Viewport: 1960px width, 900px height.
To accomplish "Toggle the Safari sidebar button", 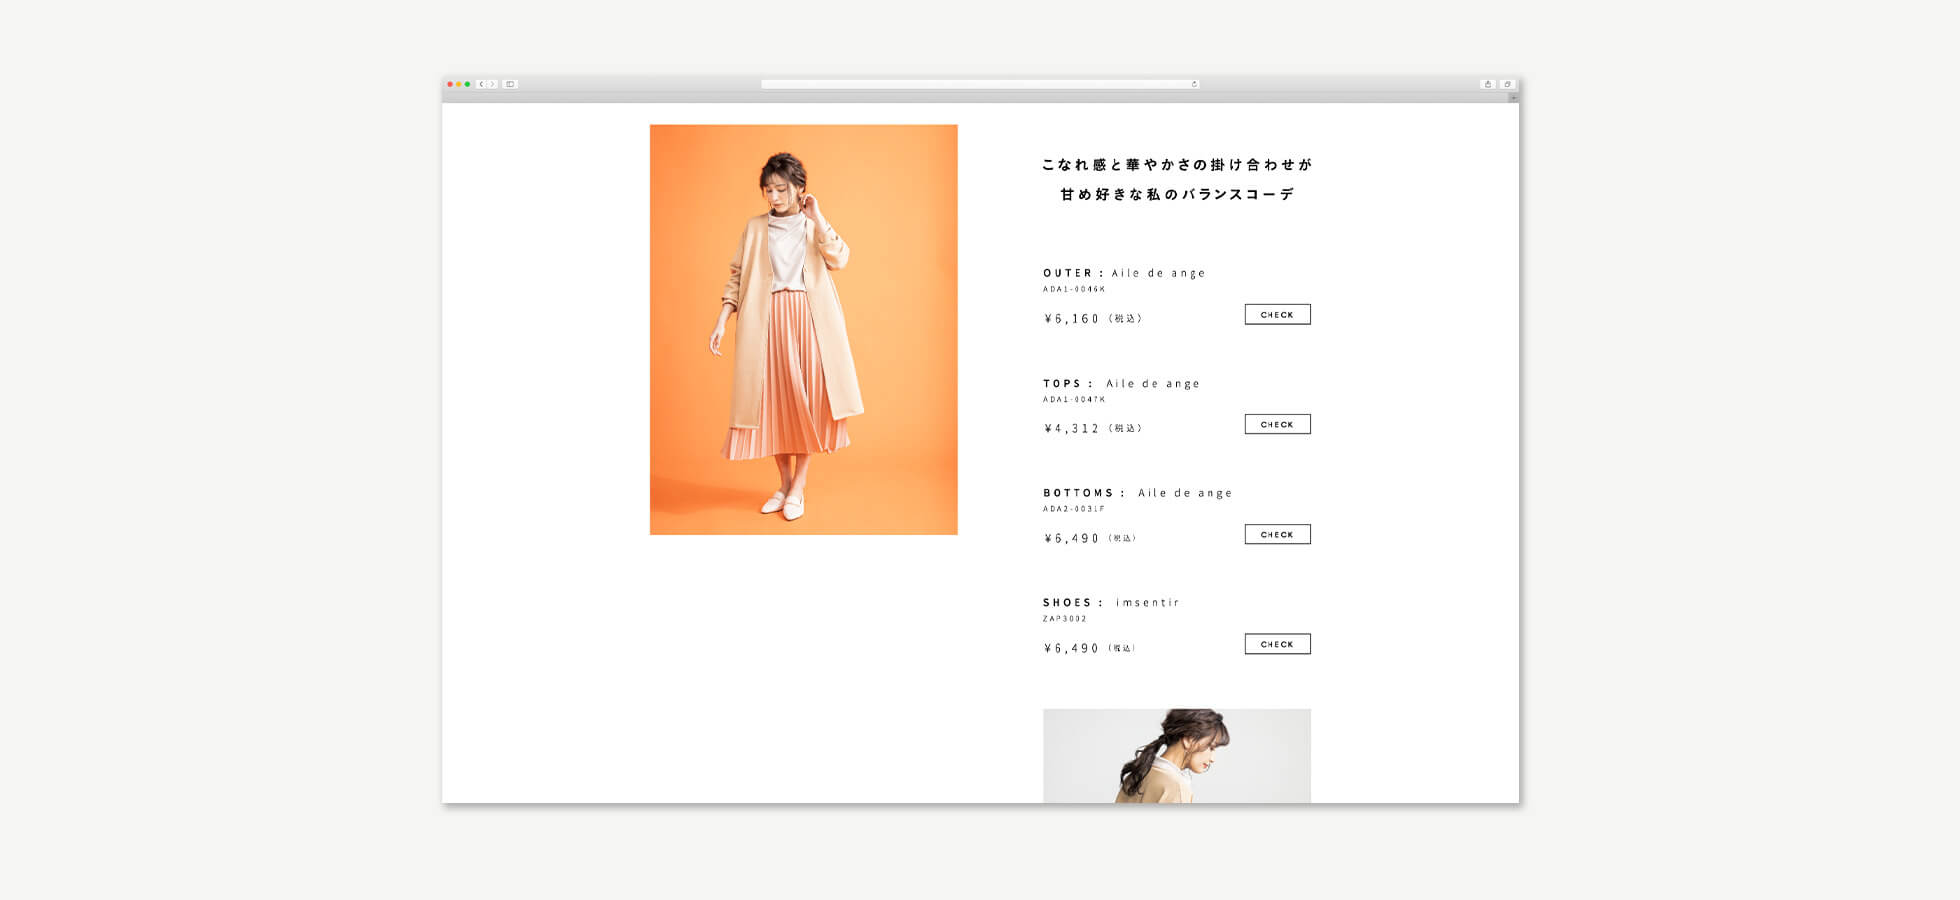I will [510, 84].
